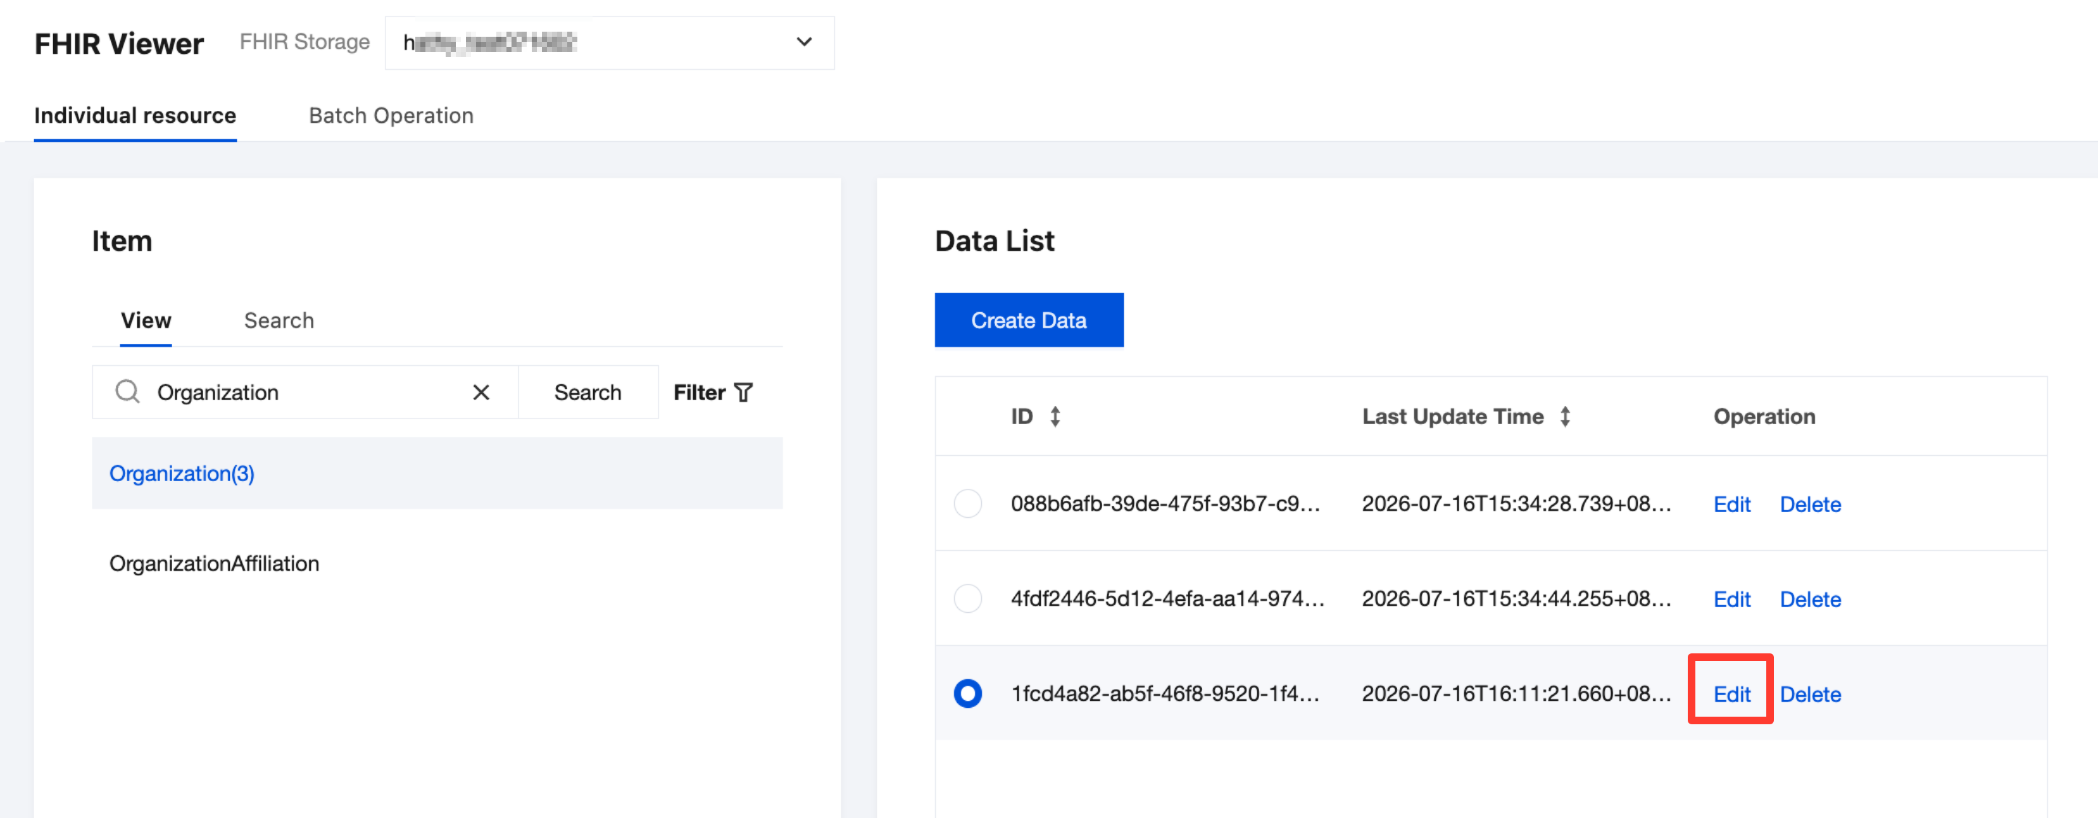The width and height of the screenshot is (2098, 818).
Task: Sort the table by the ID column arrows
Action: pos(1055,416)
